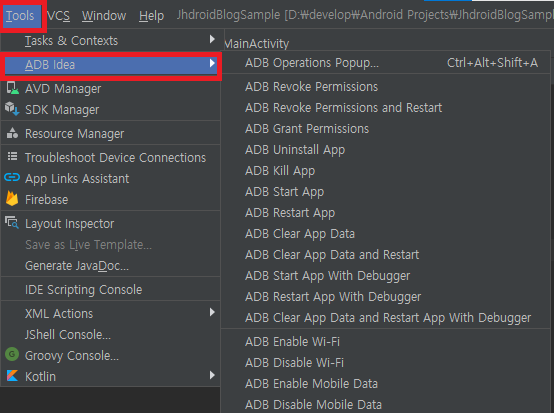The image size is (554, 413).
Task: Open IDE Scripting Console
Action: (111, 290)
